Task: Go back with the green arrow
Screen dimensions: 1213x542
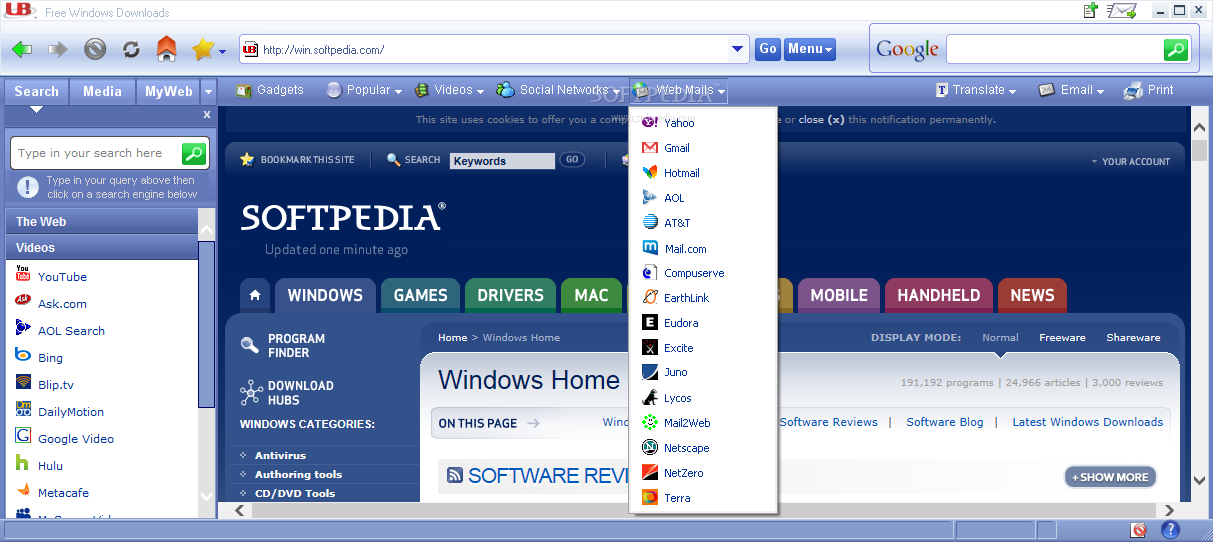Action: tap(22, 49)
